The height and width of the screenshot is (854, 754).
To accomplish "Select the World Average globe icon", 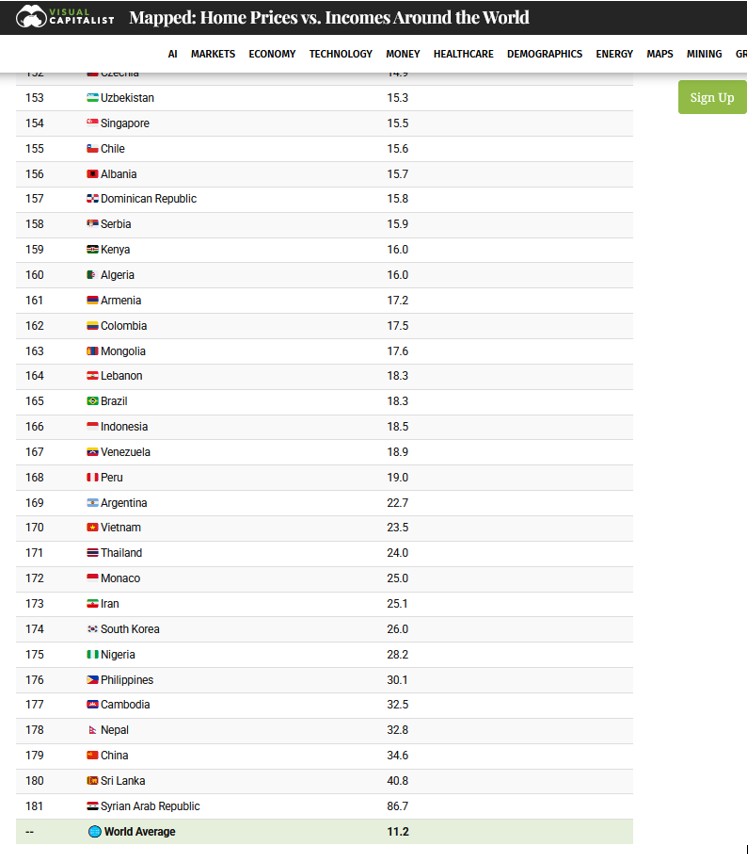I will pos(95,831).
